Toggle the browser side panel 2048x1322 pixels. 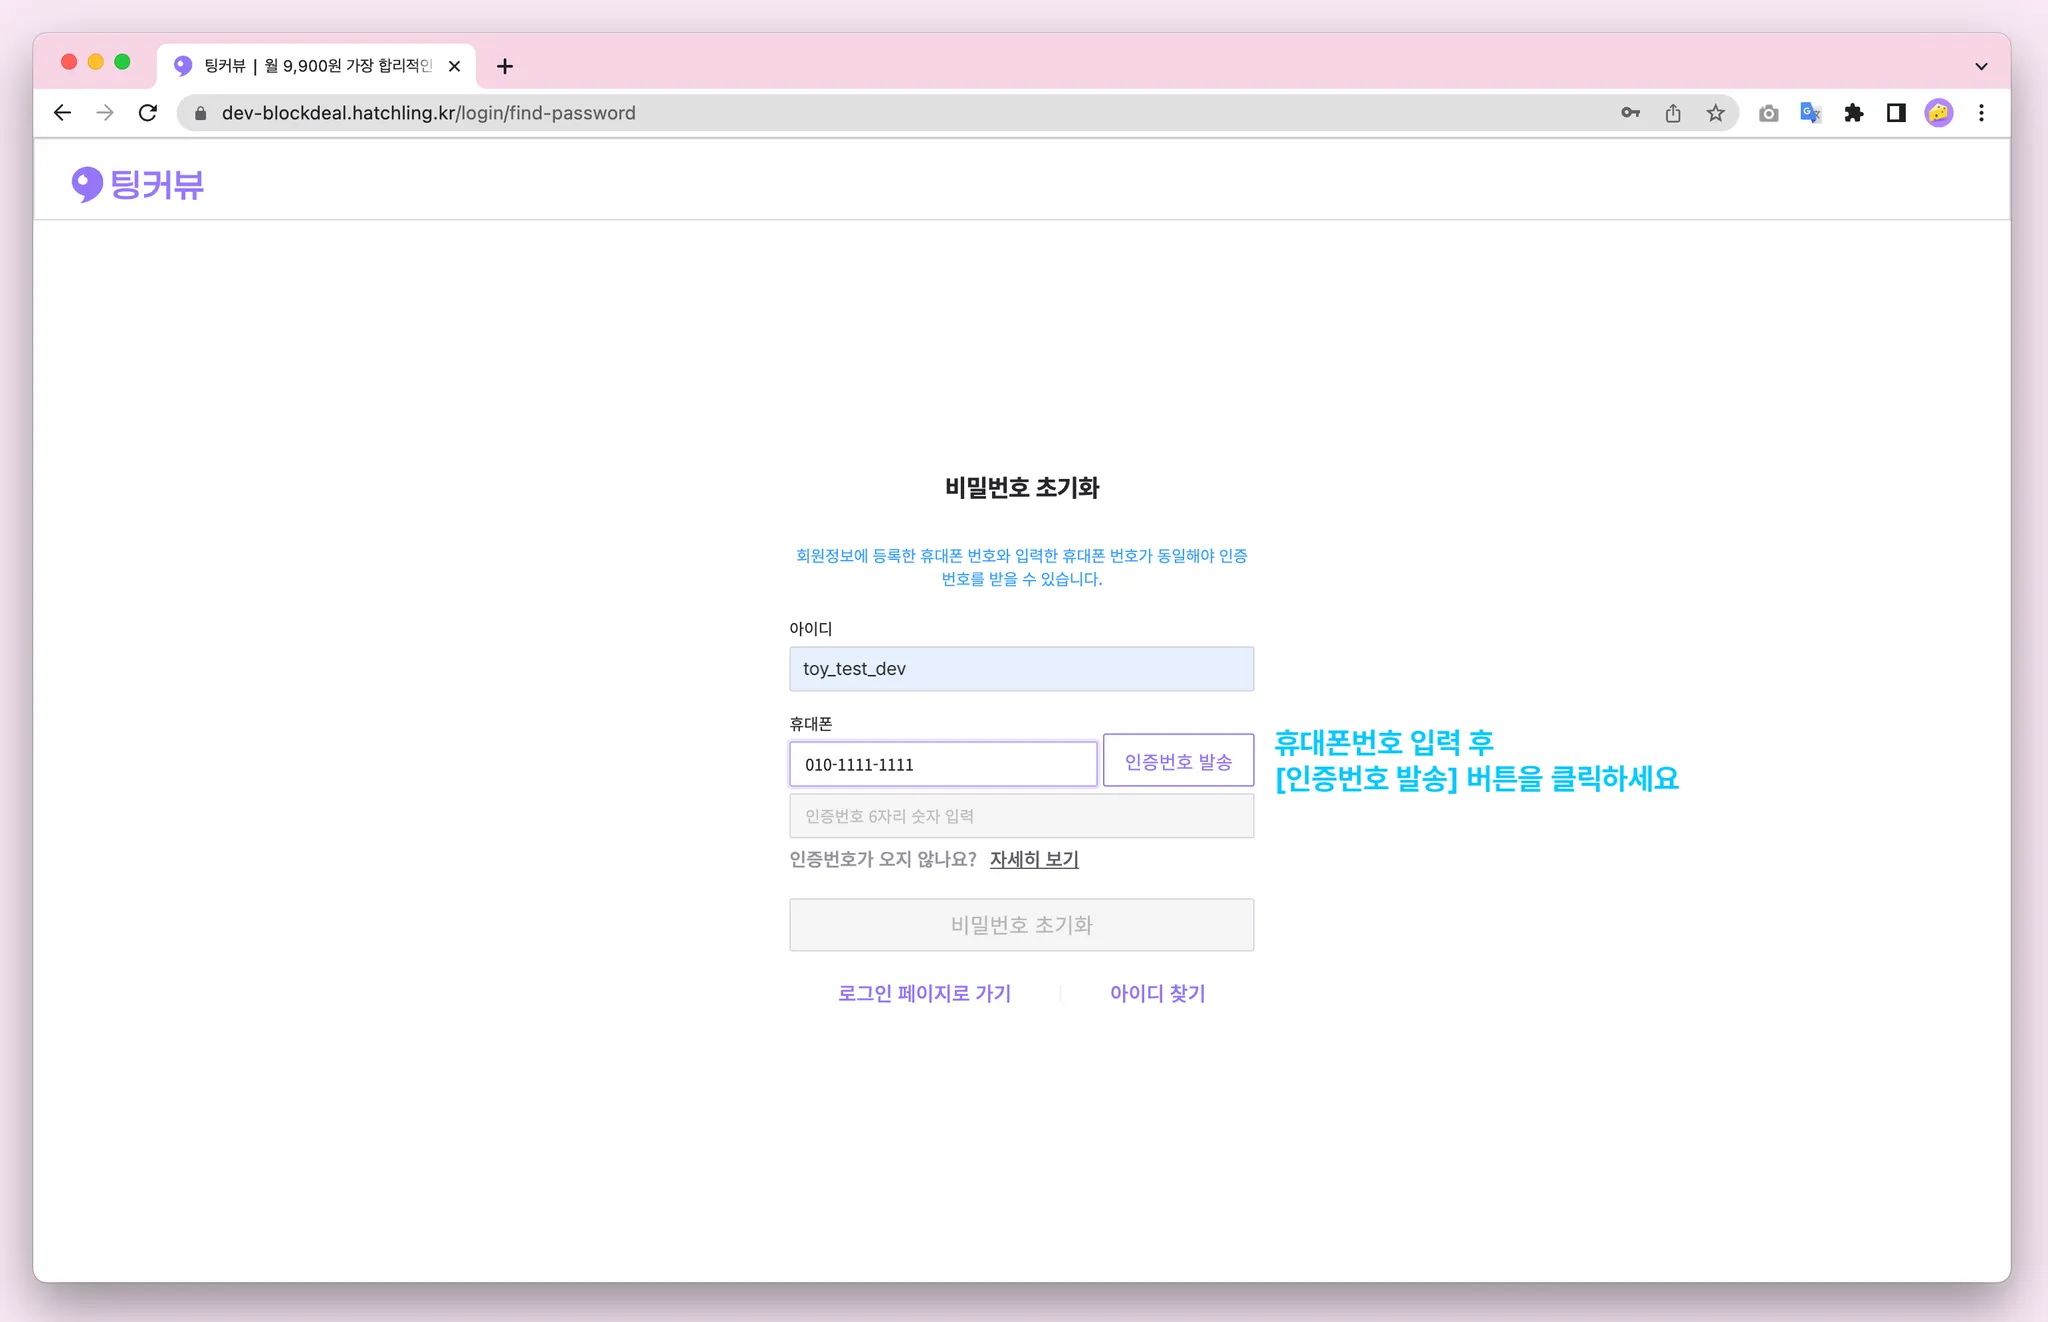[1896, 113]
